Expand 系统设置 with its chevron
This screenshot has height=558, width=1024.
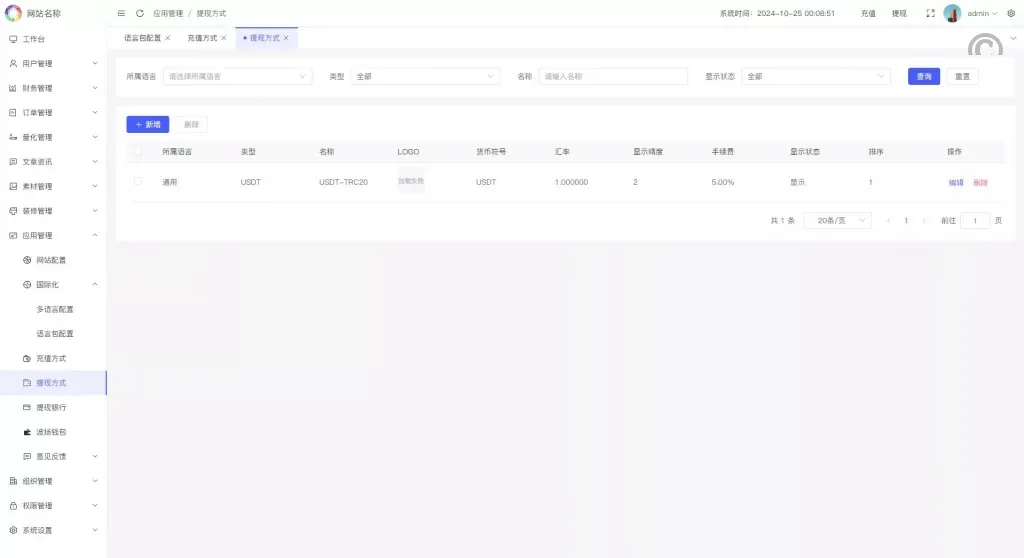pyautogui.click(x=95, y=530)
